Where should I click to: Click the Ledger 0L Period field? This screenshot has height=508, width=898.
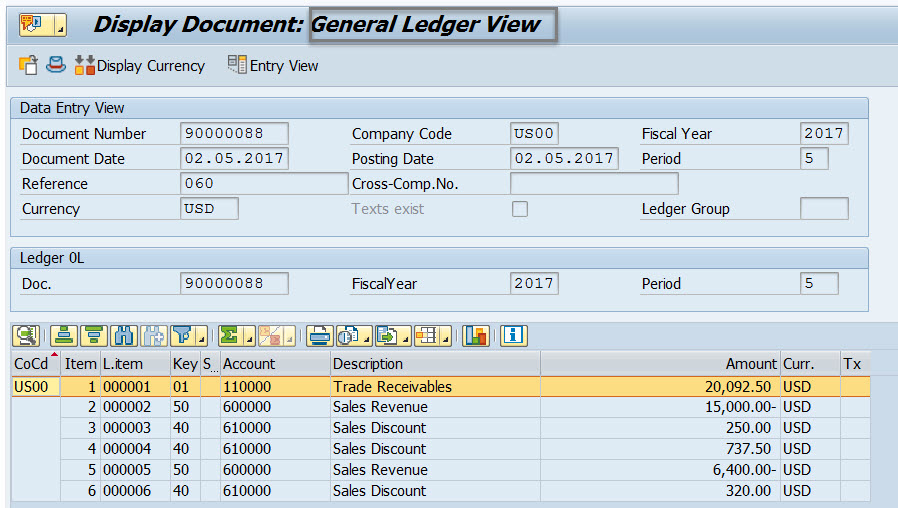(819, 283)
